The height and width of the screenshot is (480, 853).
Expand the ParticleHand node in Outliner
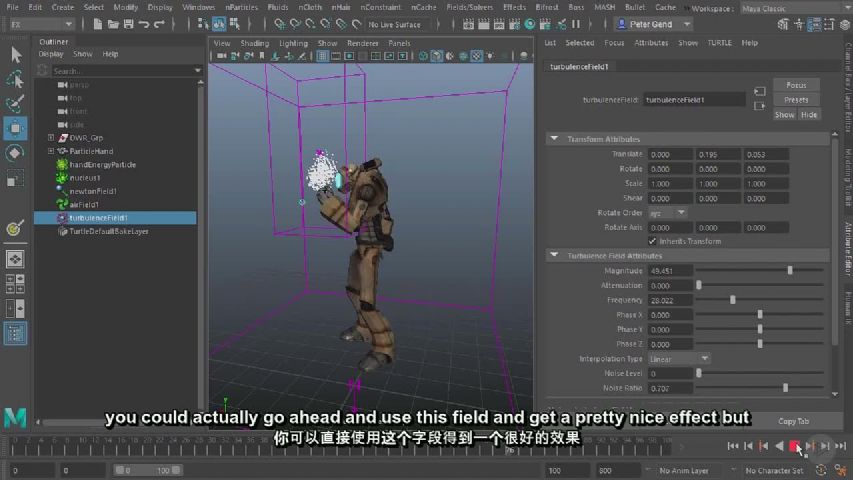coord(51,151)
